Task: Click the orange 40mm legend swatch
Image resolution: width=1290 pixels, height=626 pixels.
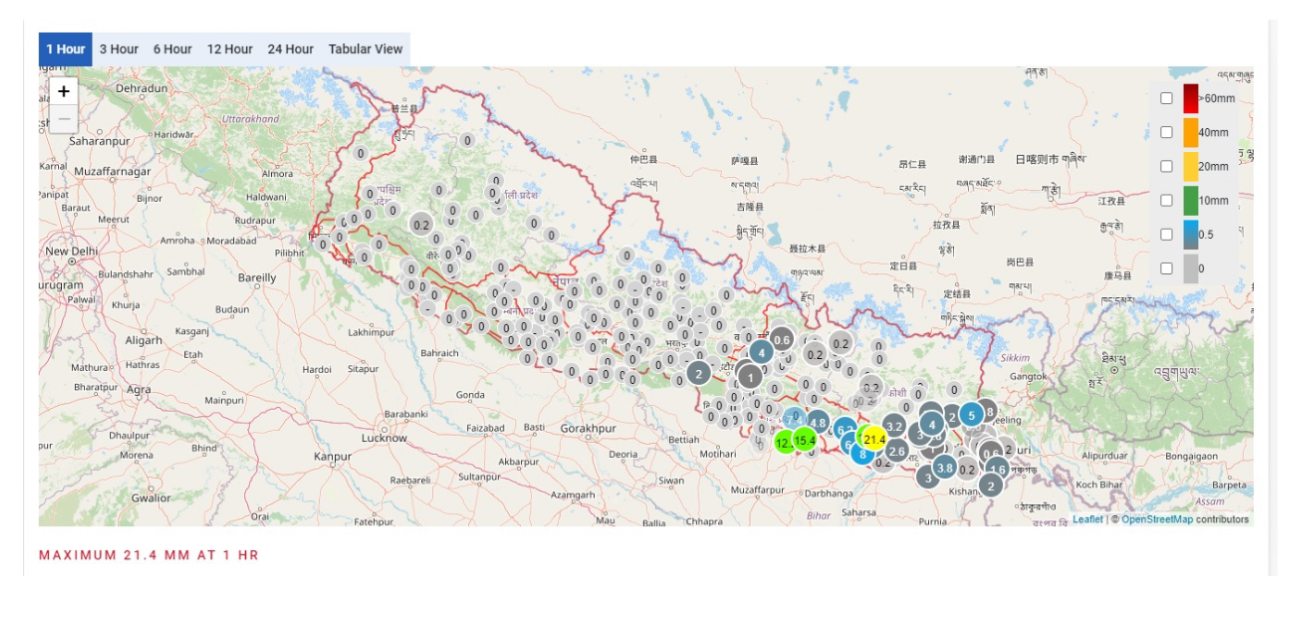Action: (1190, 132)
